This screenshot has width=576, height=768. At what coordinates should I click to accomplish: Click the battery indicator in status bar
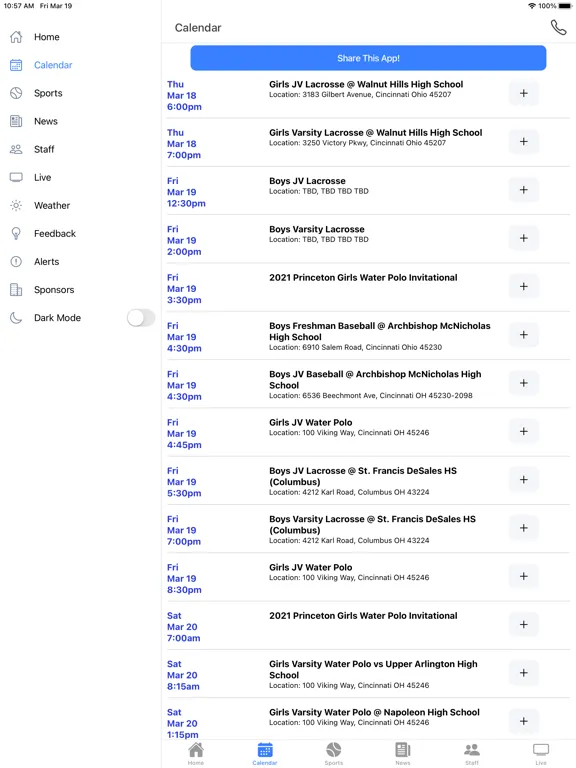click(565, 6)
